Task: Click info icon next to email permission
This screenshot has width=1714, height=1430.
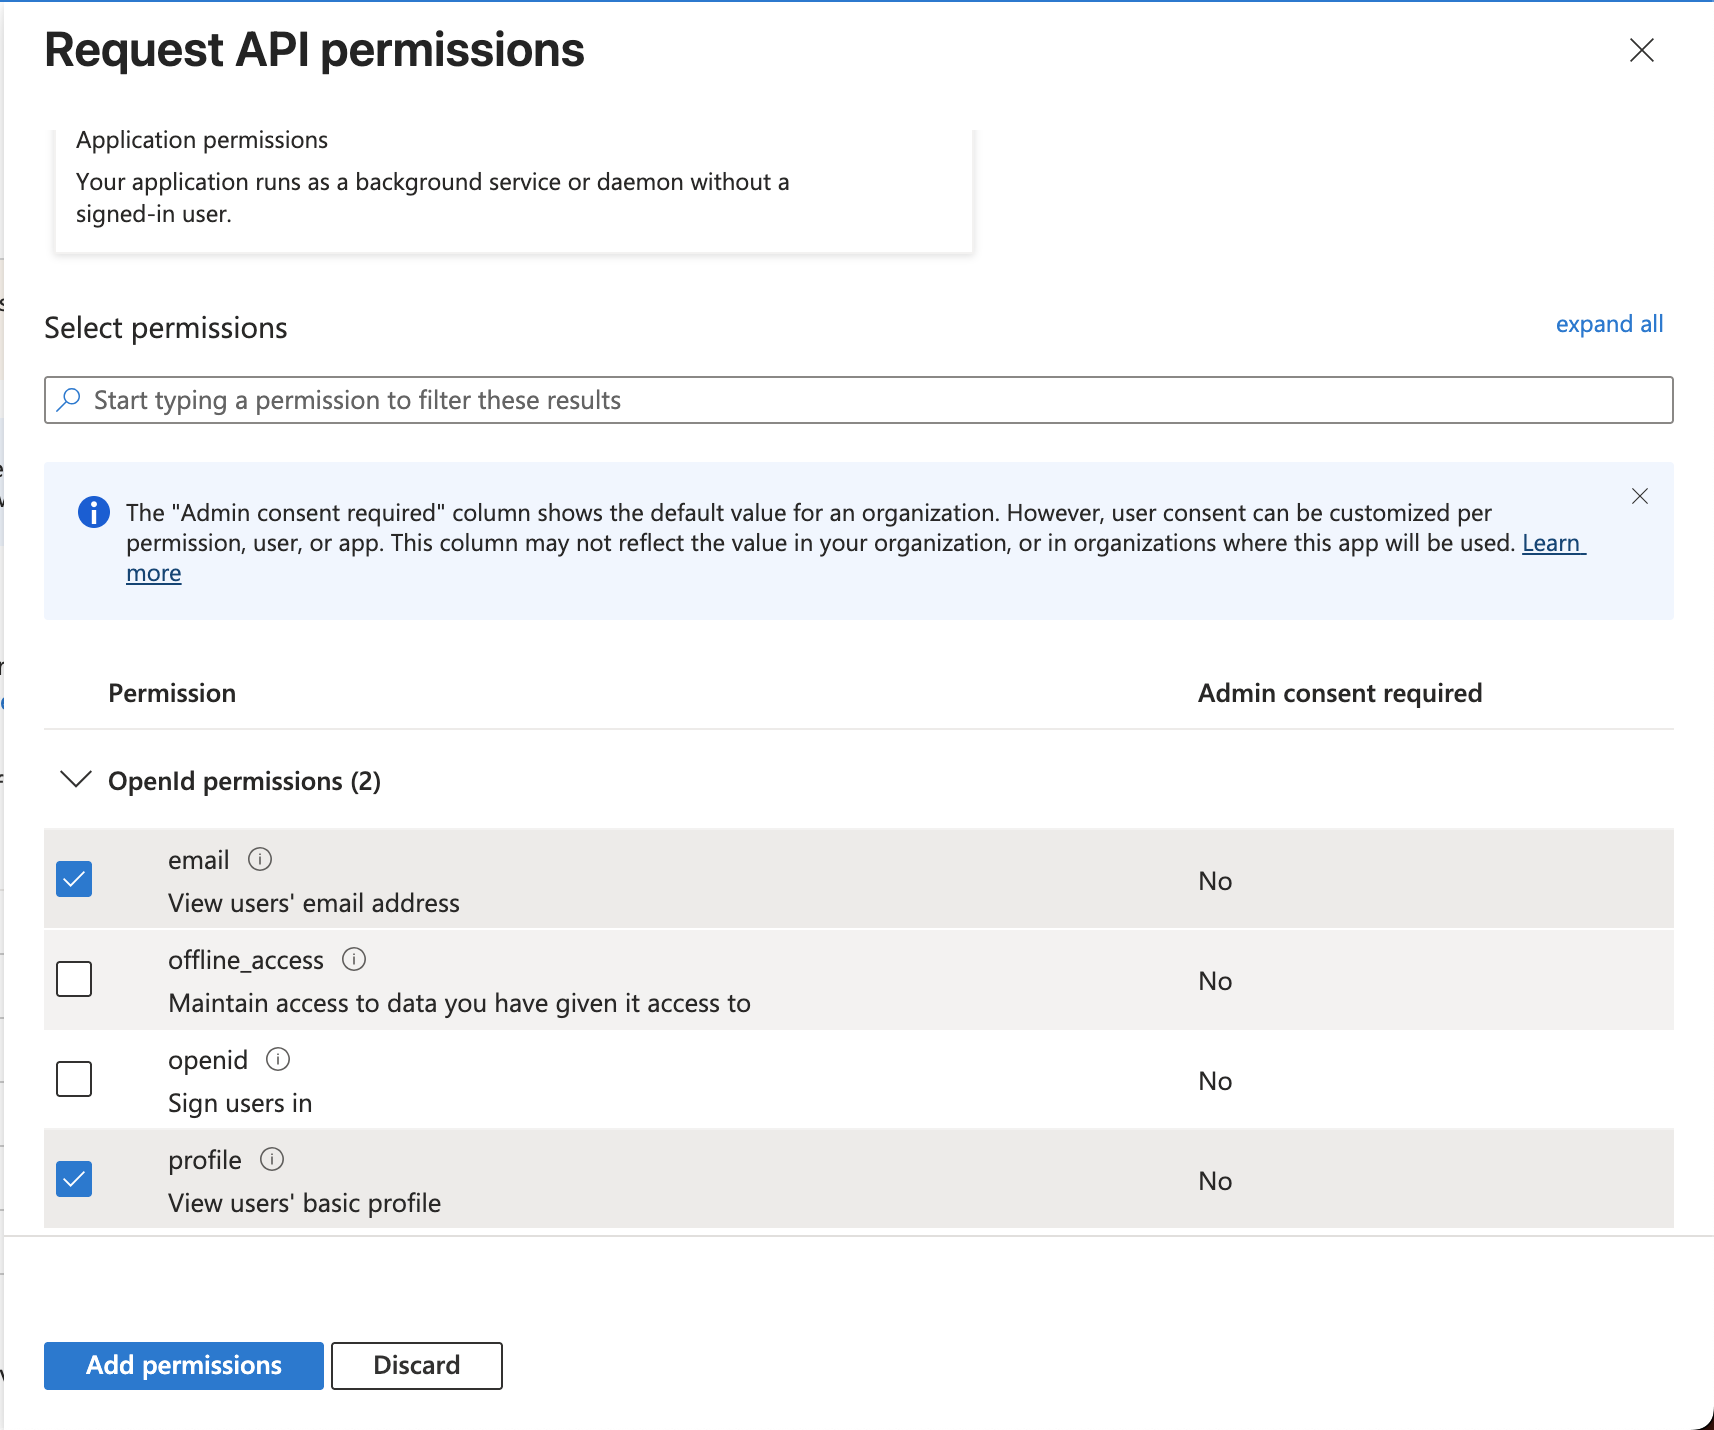Action: coord(260,859)
